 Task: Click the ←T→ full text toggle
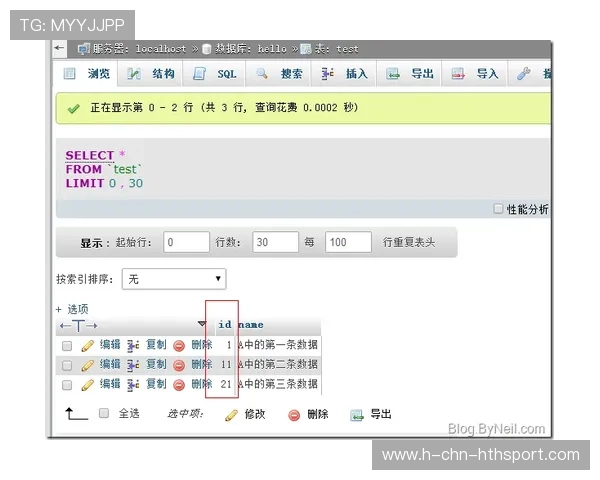click(78, 326)
